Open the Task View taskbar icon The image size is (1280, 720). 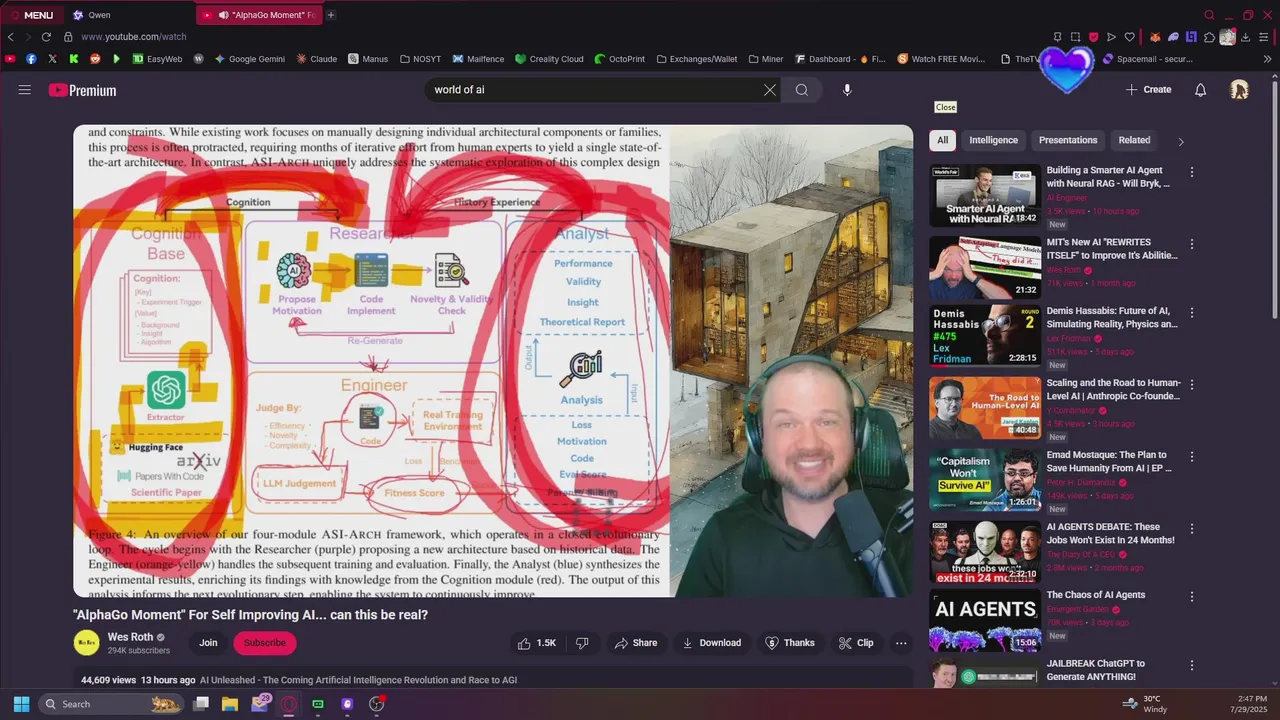click(x=200, y=704)
